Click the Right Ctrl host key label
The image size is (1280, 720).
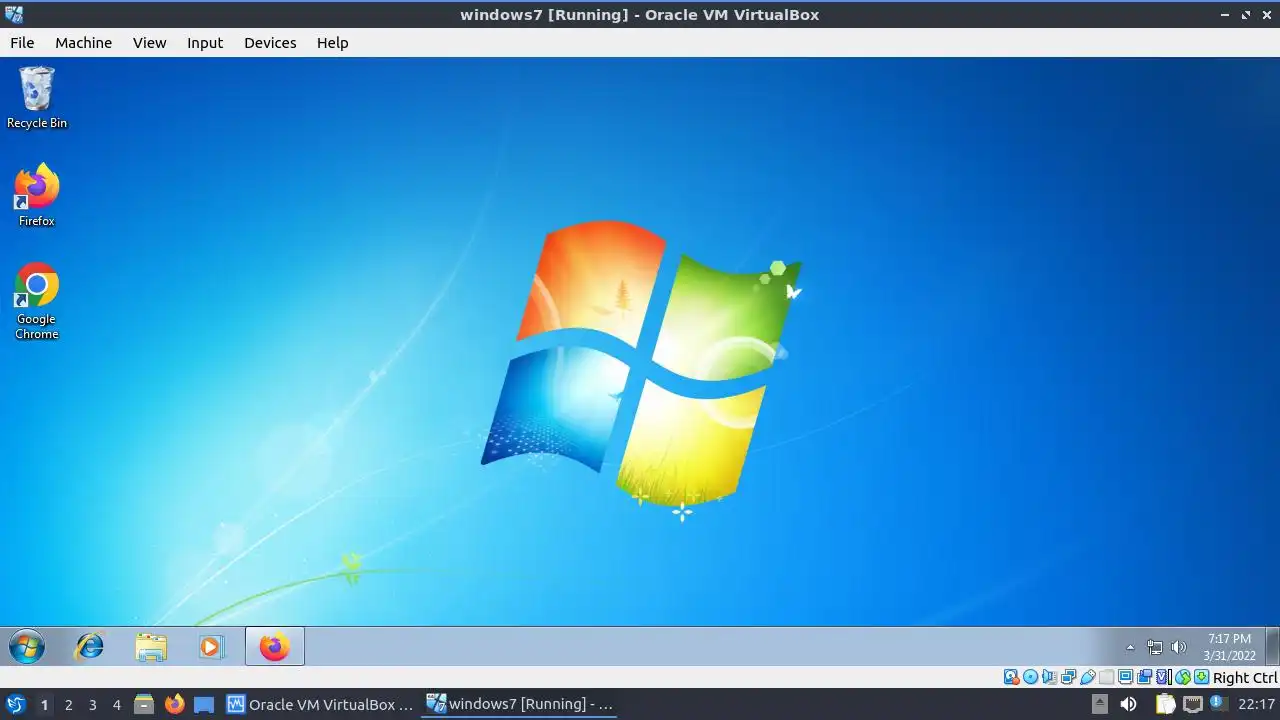1245,677
